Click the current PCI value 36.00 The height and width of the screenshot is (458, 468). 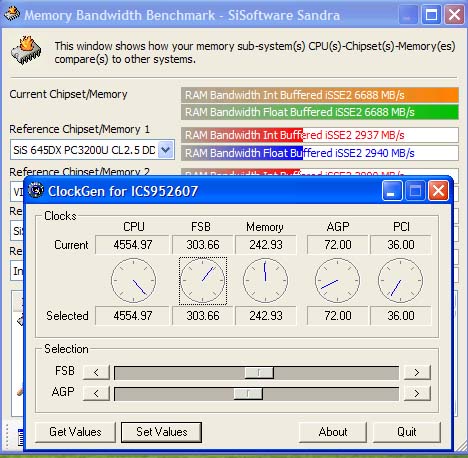401,245
